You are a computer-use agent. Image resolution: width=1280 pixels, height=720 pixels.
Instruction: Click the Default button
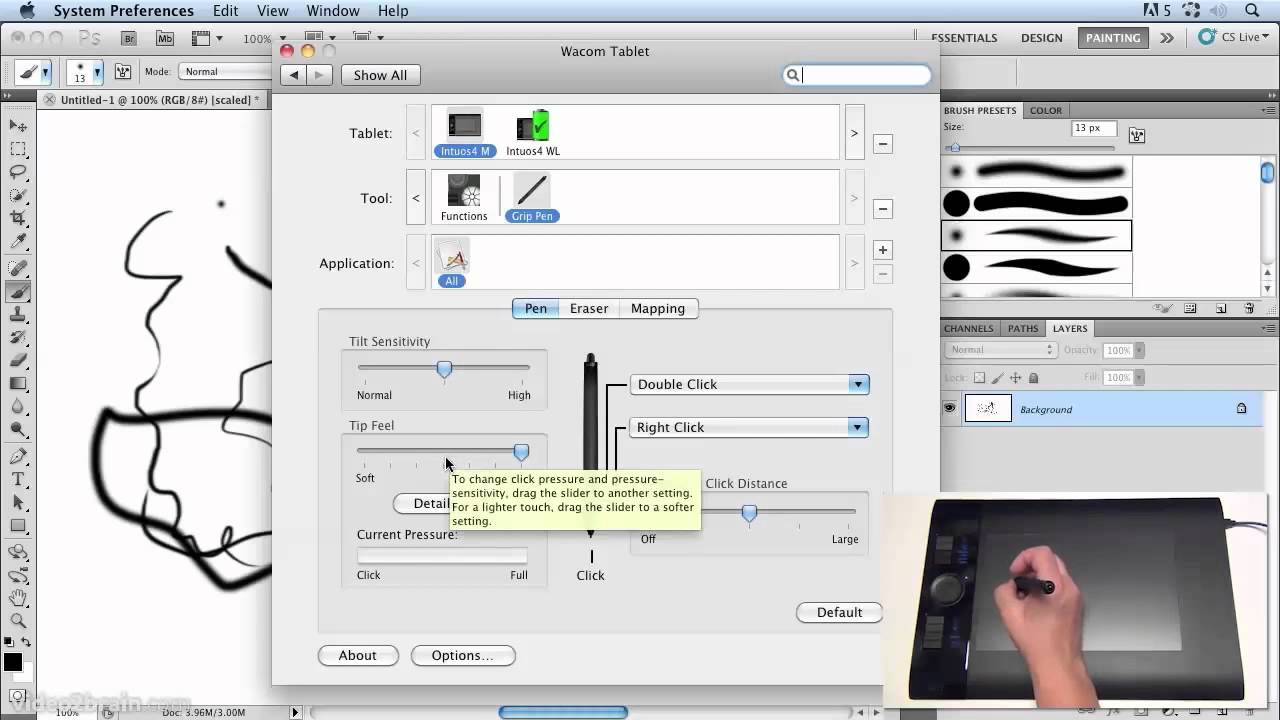coord(839,612)
